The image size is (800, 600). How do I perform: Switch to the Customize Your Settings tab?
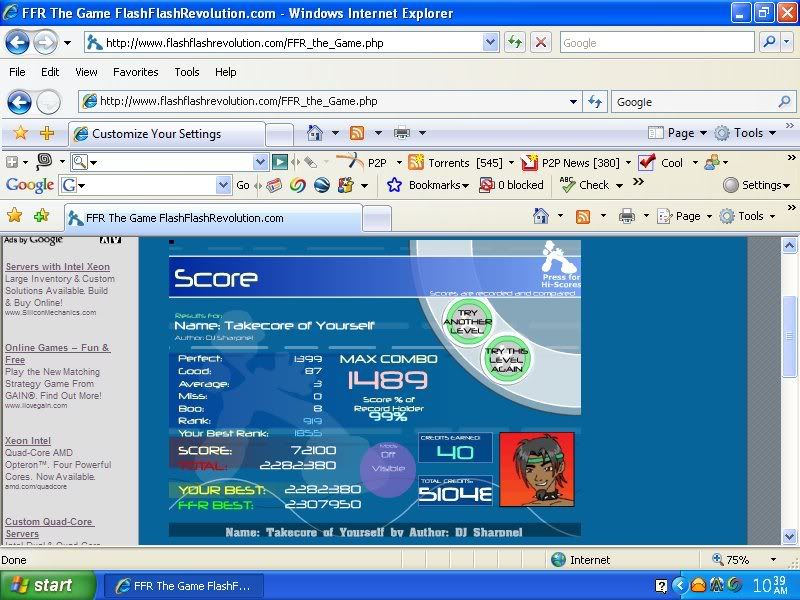(157, 134)
